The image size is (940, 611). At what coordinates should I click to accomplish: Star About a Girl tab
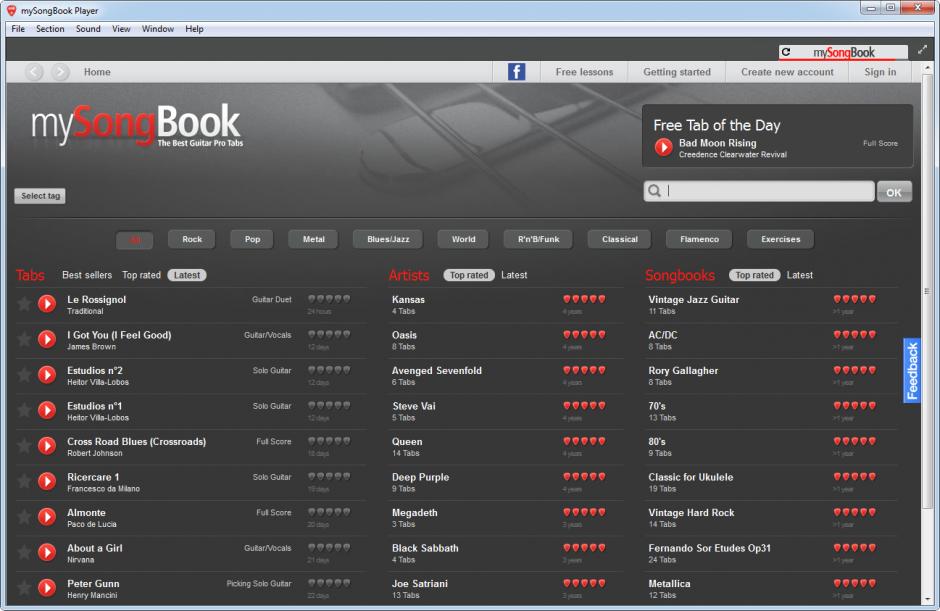point(24,552)
